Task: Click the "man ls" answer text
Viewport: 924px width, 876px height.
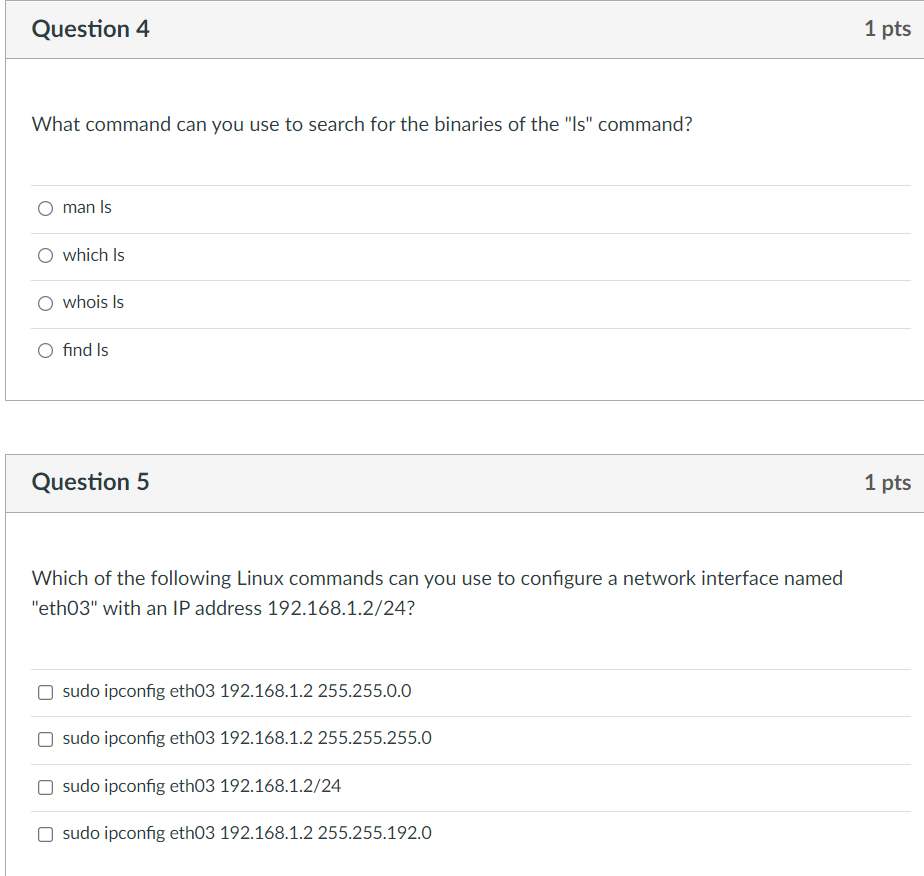Action: [87, 207]
